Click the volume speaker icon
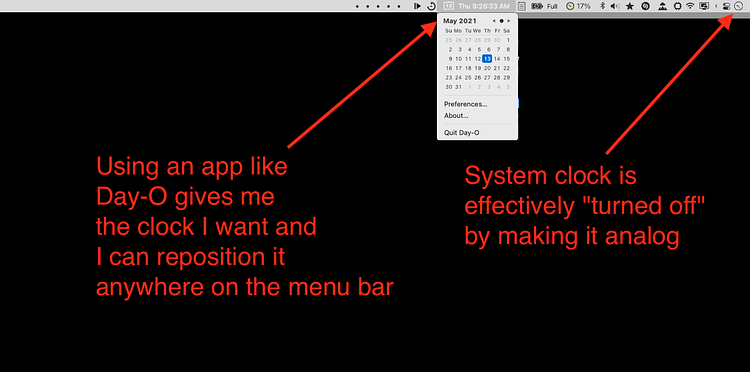The width and height of the screenshot is (750, 372). pyautogui.click(x=615, y=6)
